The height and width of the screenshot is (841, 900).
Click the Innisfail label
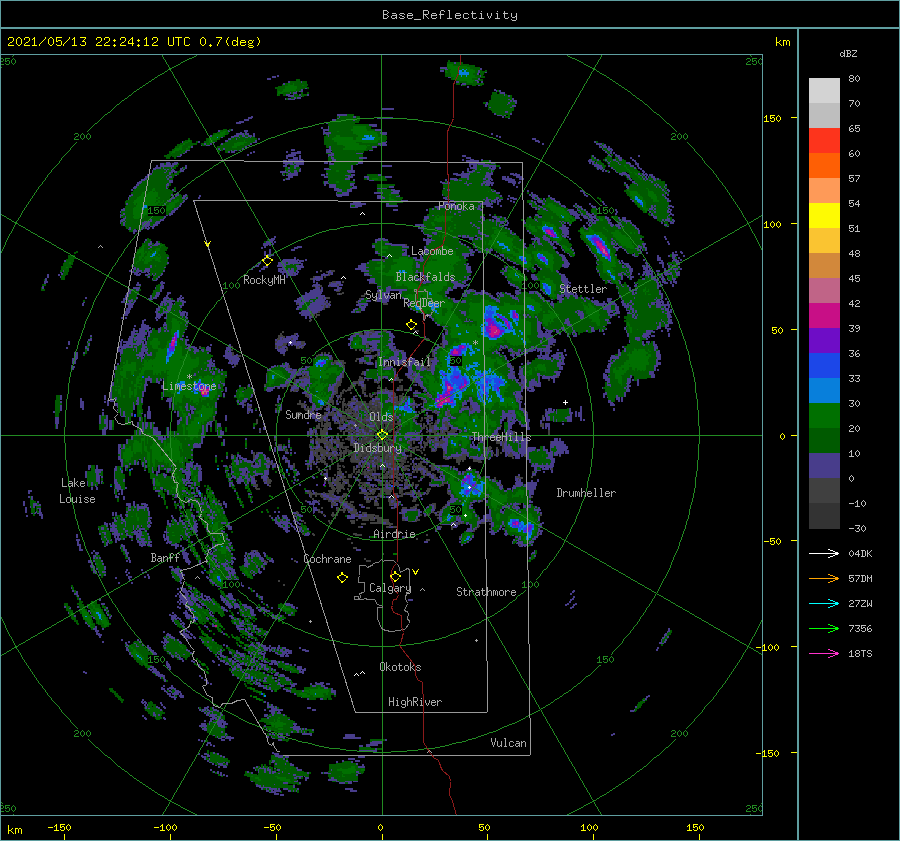[x=404, y=362]
